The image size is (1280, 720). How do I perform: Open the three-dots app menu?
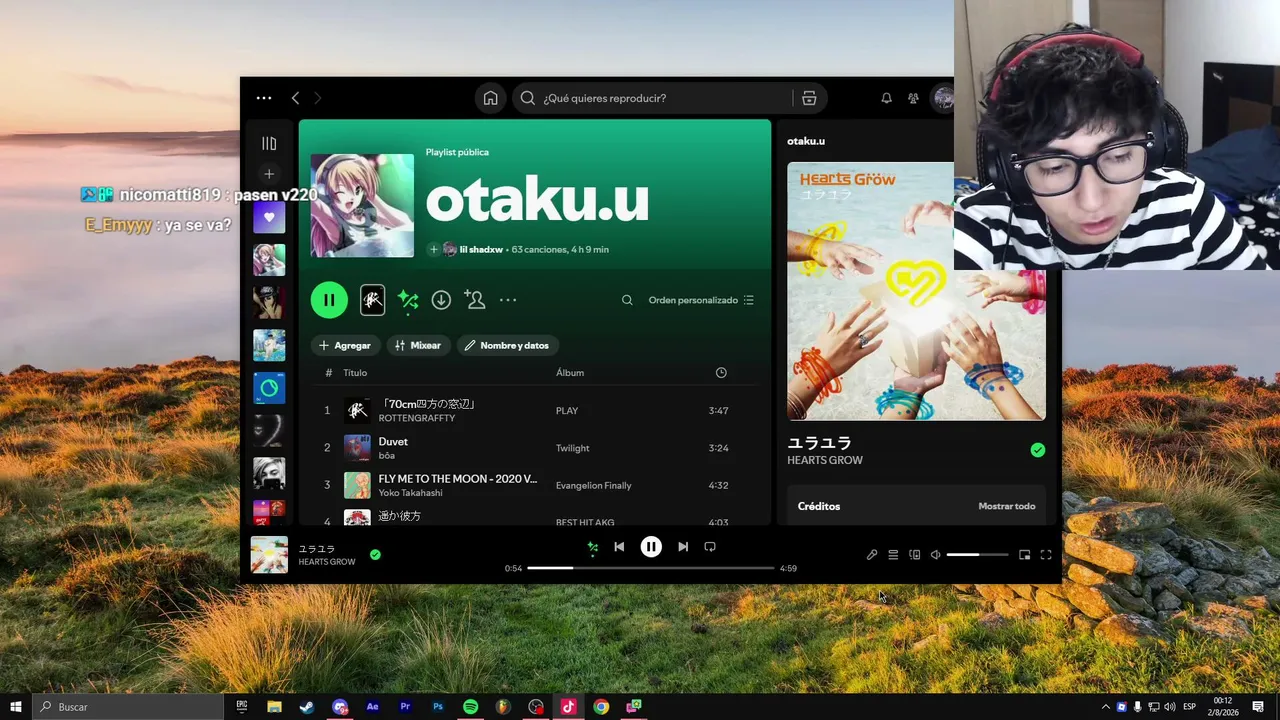pyautogui.click(x=264, y=98)
